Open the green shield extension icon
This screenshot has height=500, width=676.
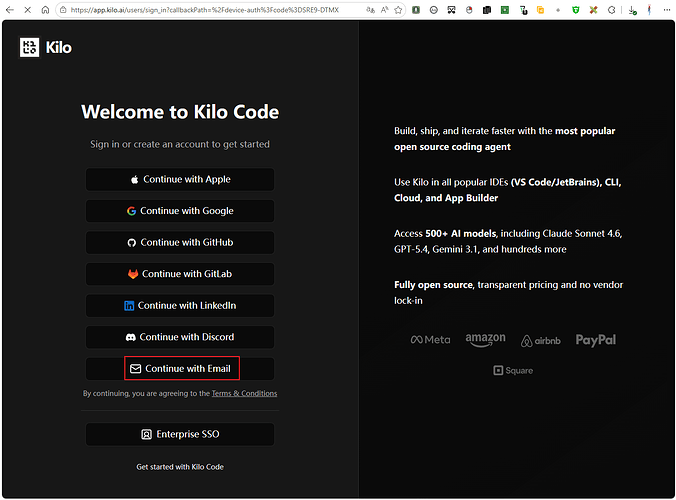coord(576,9)
